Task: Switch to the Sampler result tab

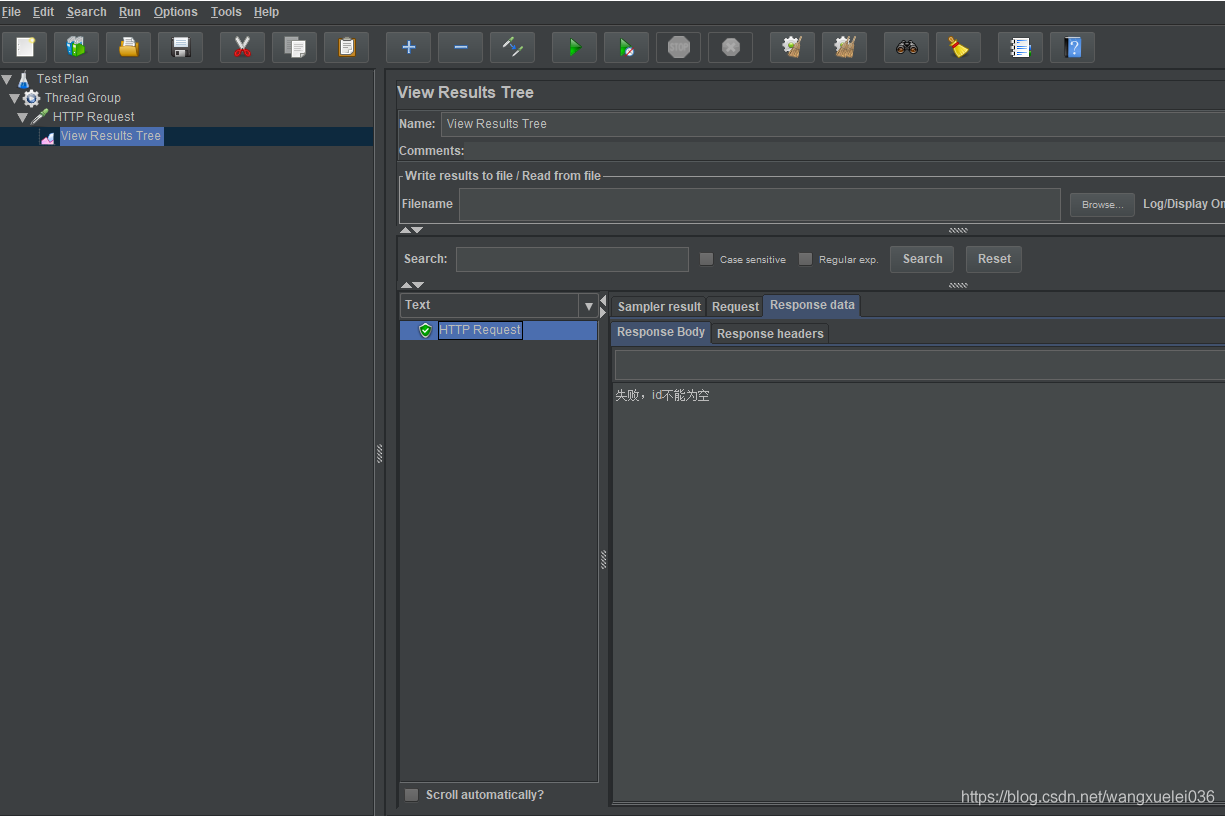Action: (x=659, y=307)
